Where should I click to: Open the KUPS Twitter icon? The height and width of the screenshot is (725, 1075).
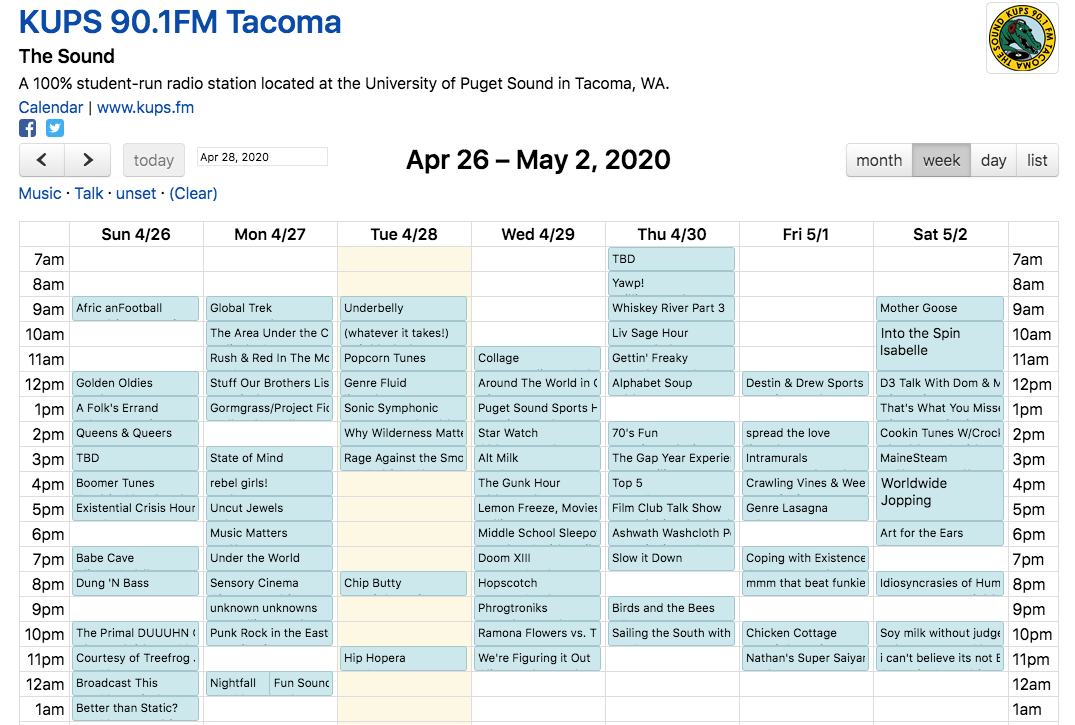click(55, 128)
